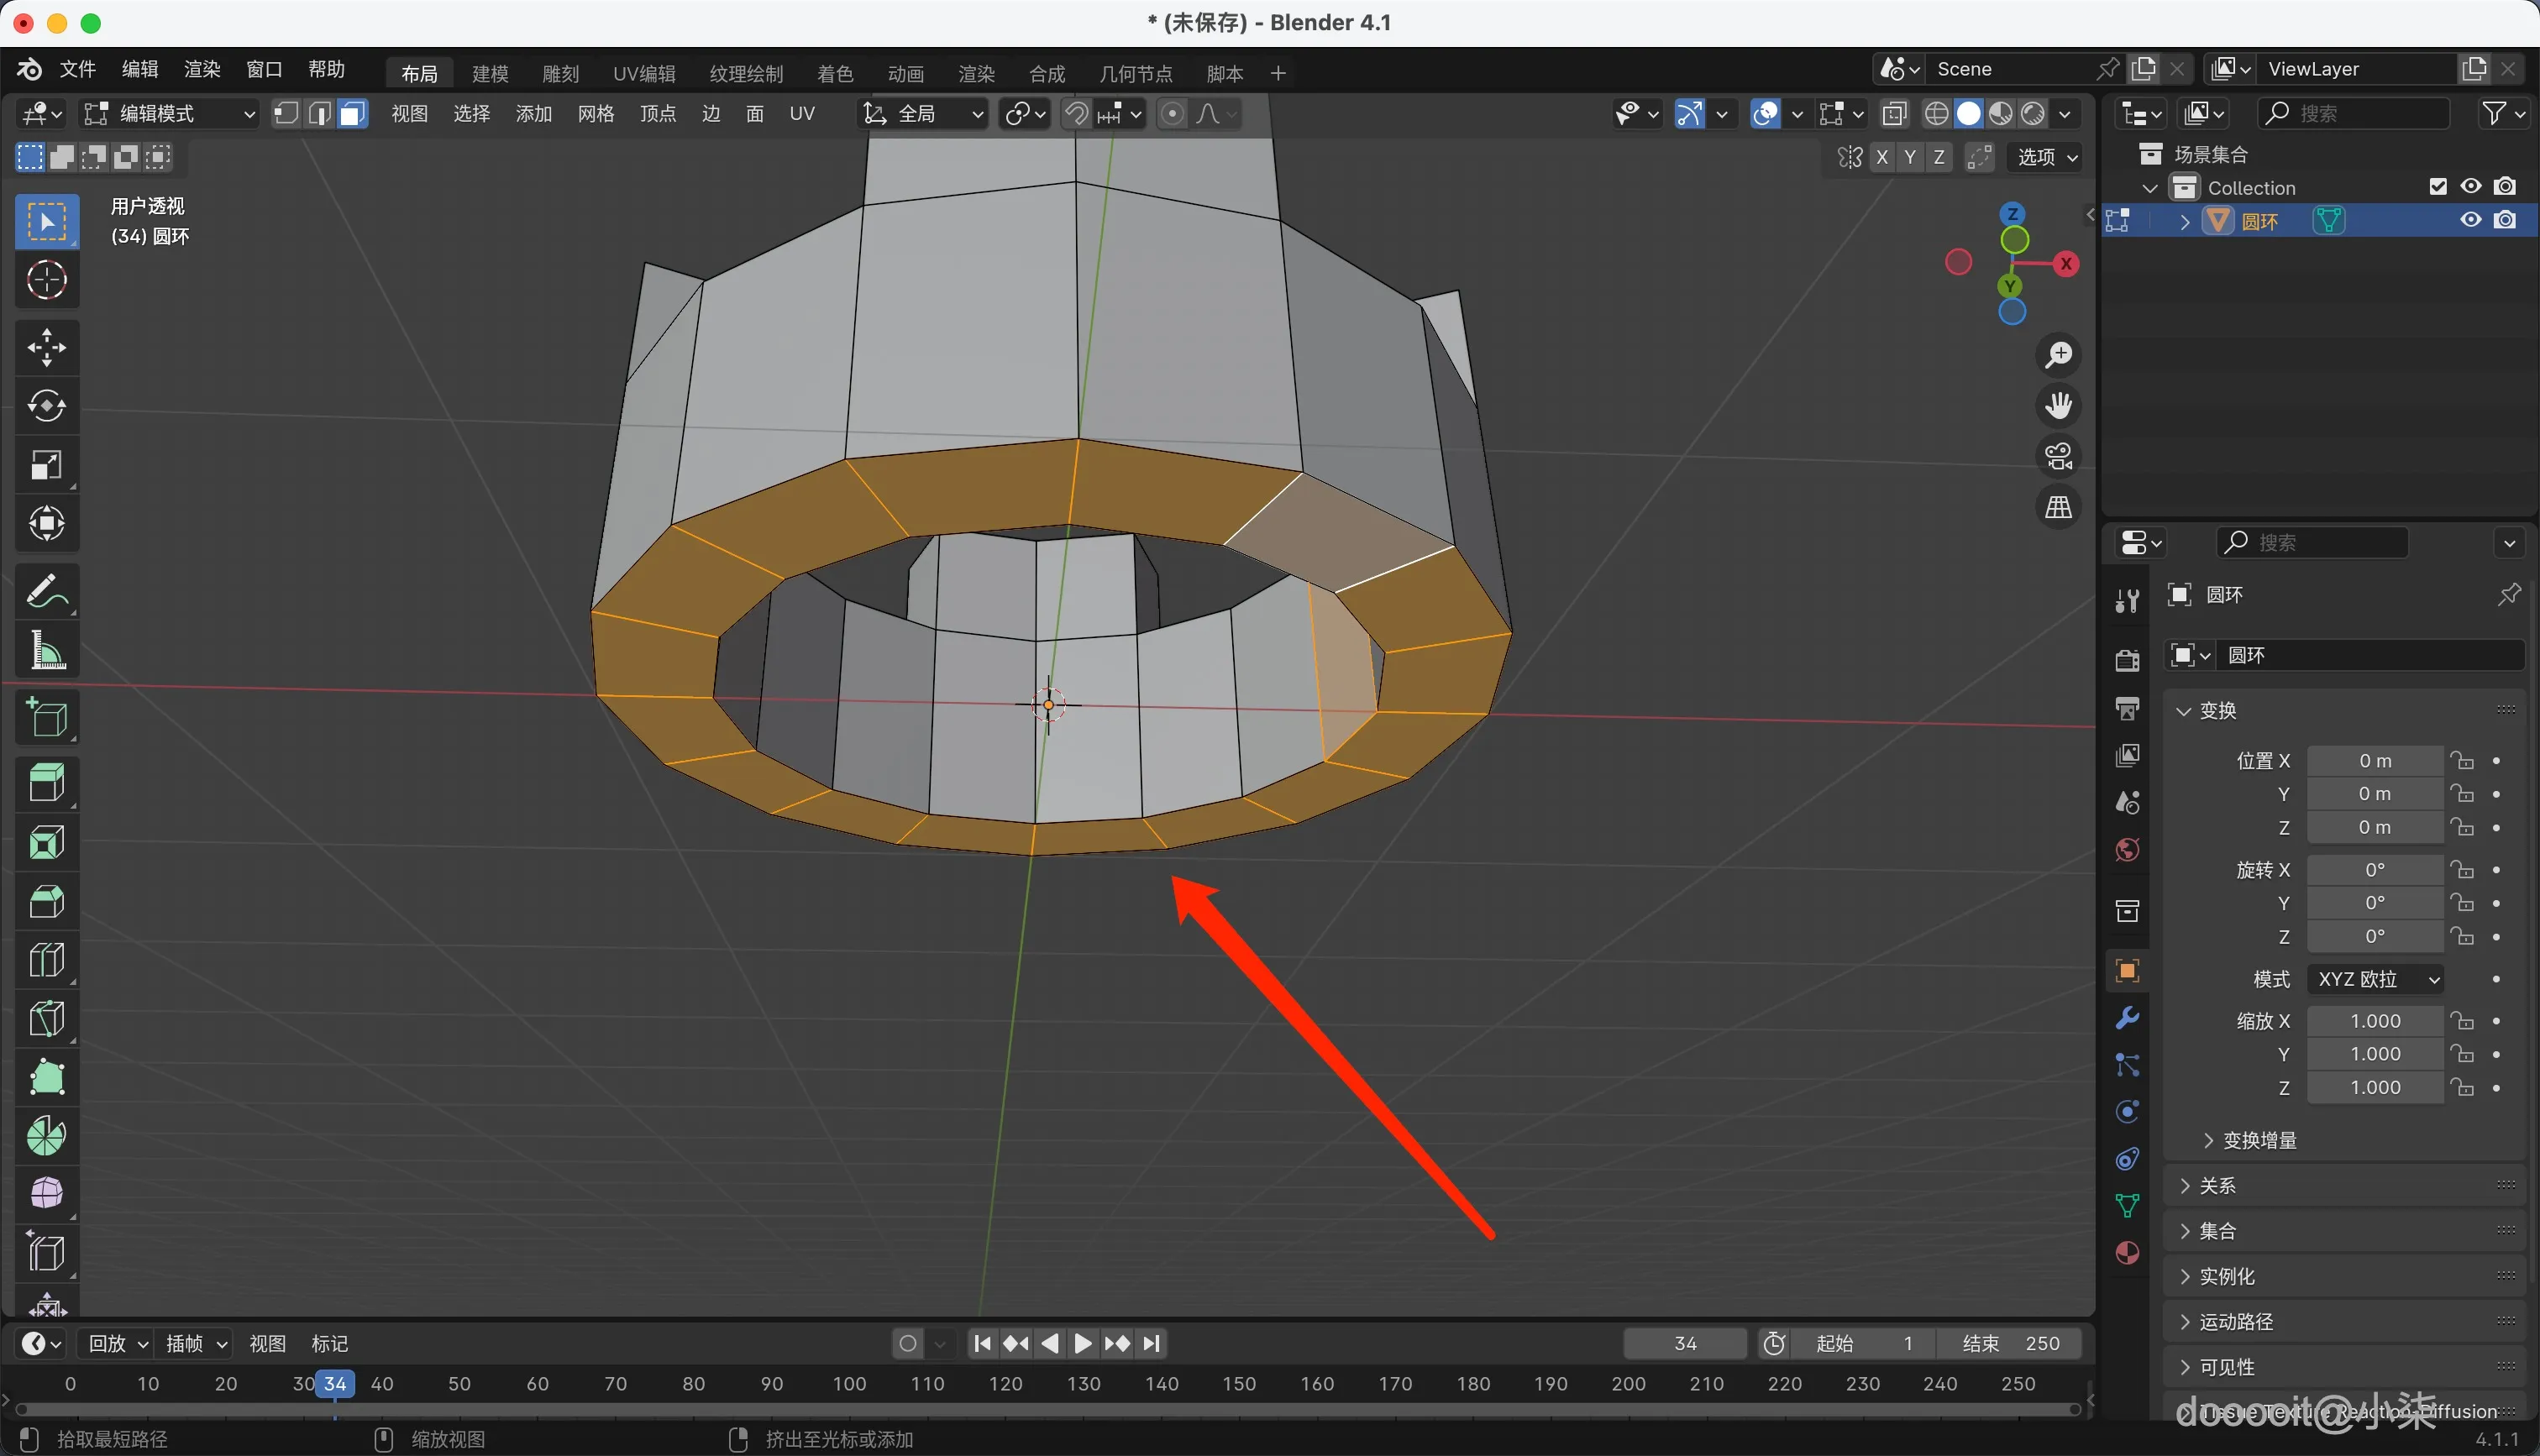
Task: Toggle camera view in viewport
Action: point(2058,457)
